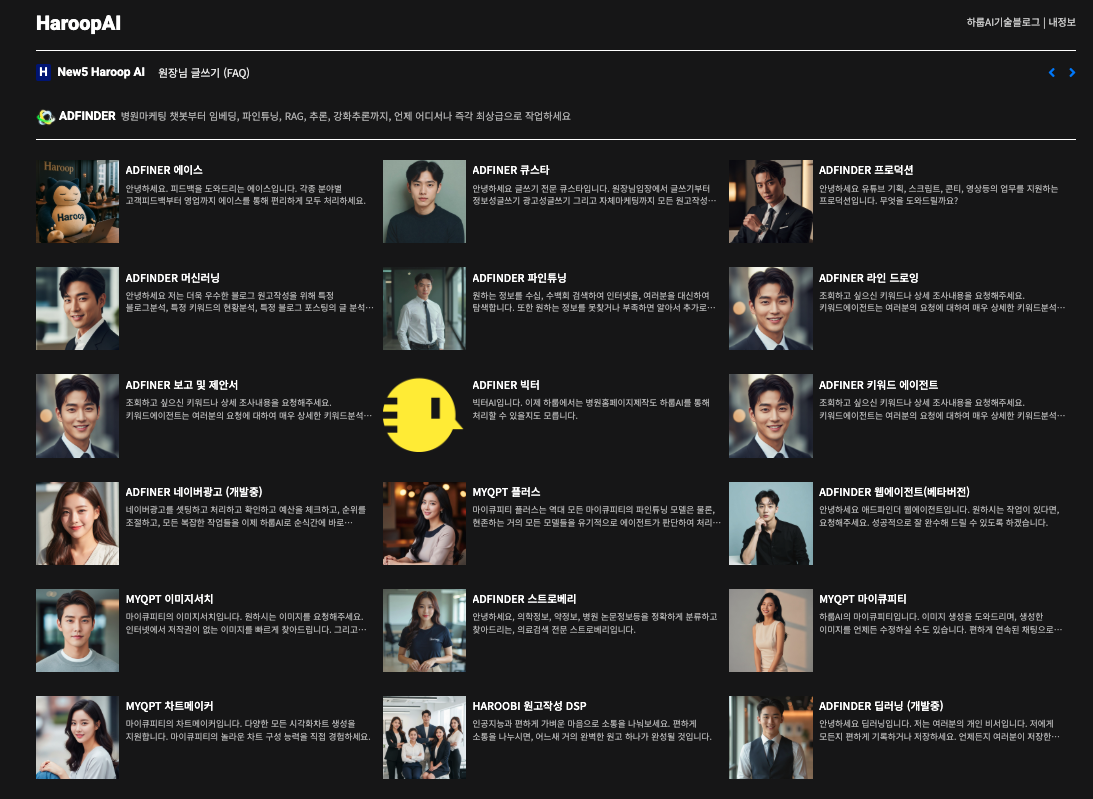Click ADFINER 키워드 에이전트 thumbnail

[771, 416]
